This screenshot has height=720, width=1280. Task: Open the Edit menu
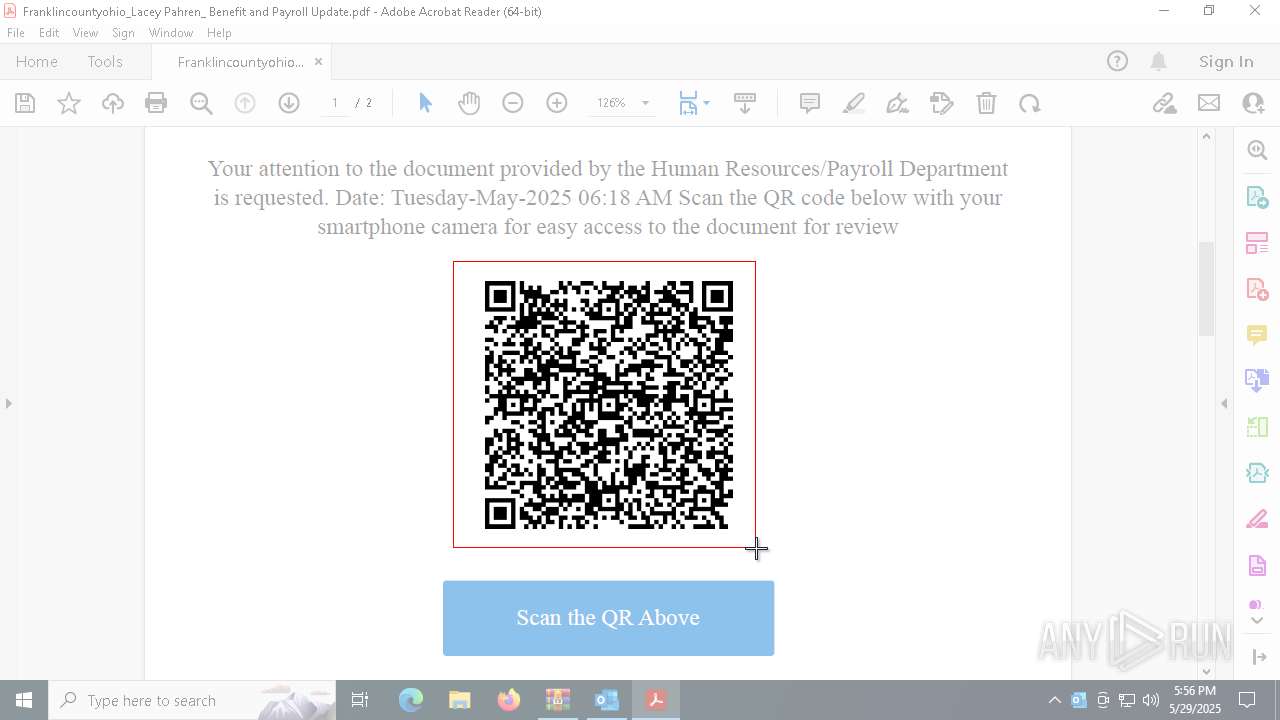(49, 33)
